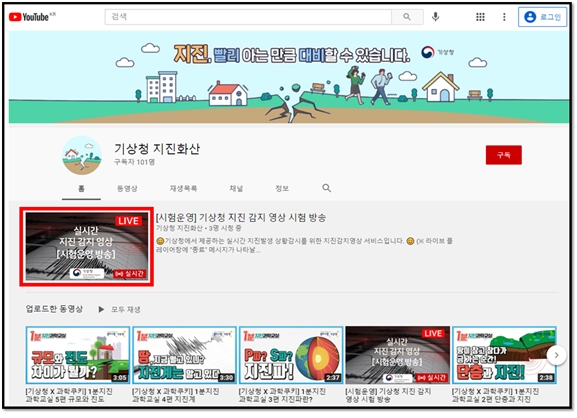Open the YouTube apps grid icon
The width and height of the screenshot is (577, 418).
pos(480,17)
